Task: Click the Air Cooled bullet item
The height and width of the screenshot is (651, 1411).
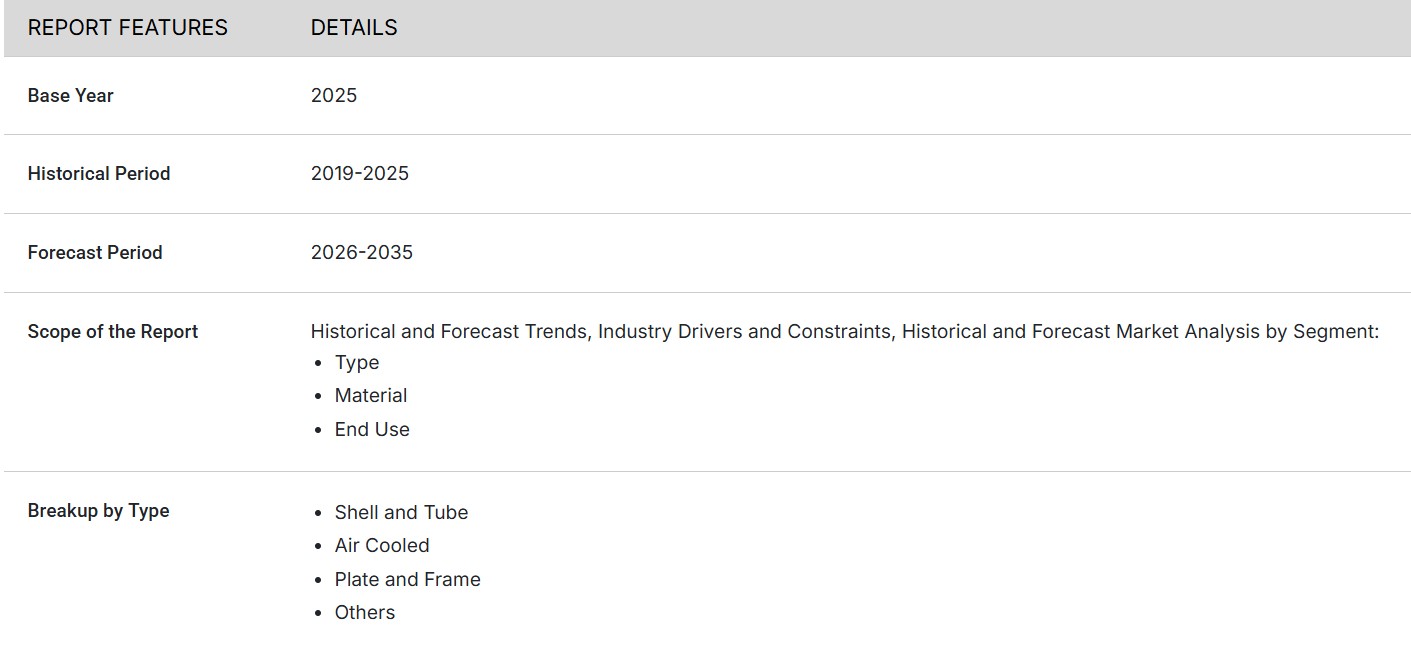Action: pos(382,546)
